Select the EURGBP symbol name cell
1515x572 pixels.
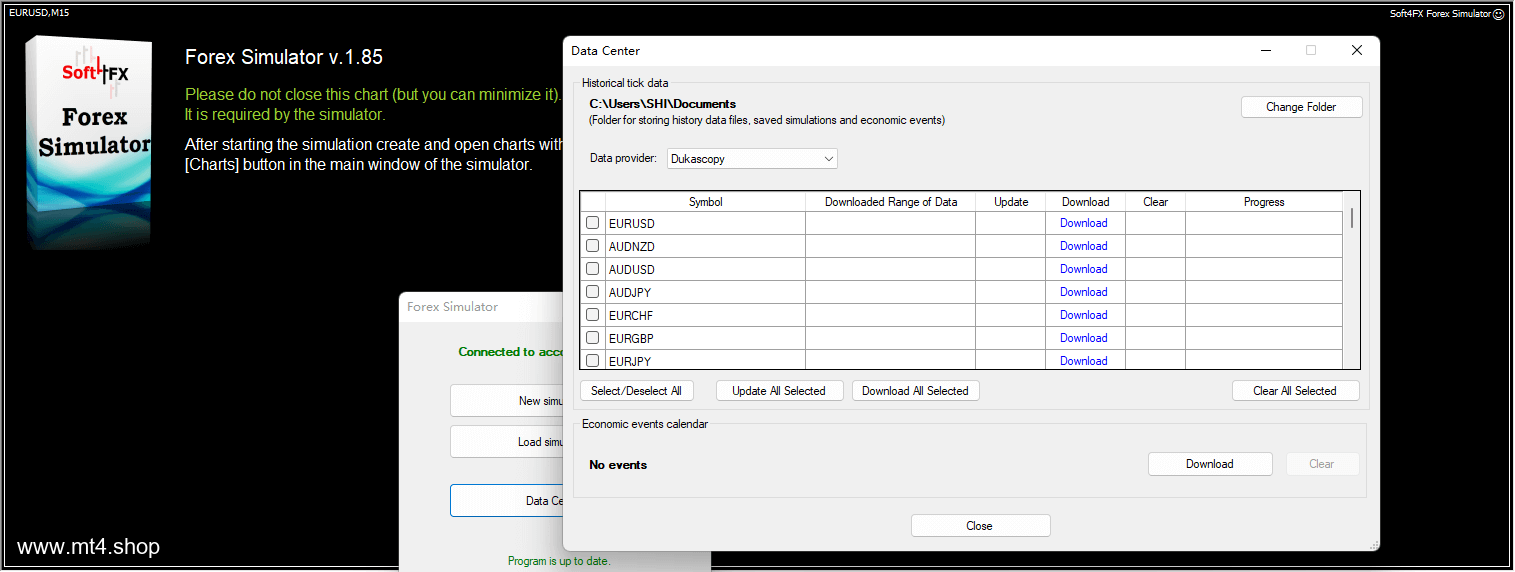click(x=705, y=338)
